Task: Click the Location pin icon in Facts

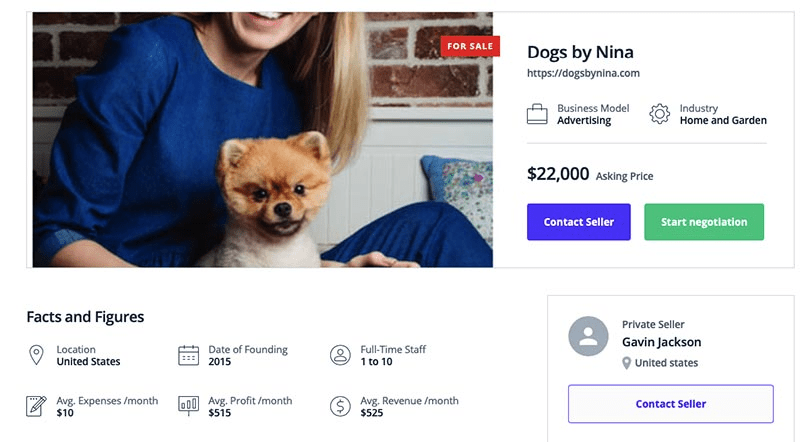Action: [x=37, y=355]
